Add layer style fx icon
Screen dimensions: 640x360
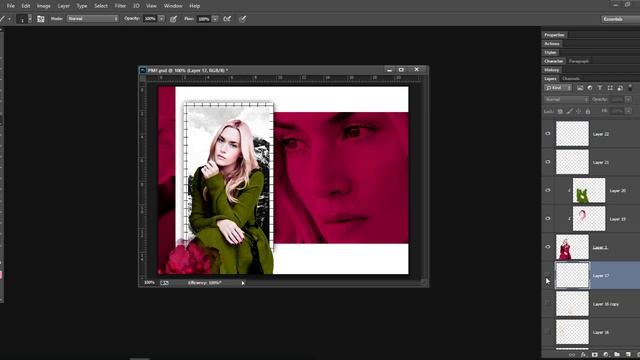pos(583,355)
